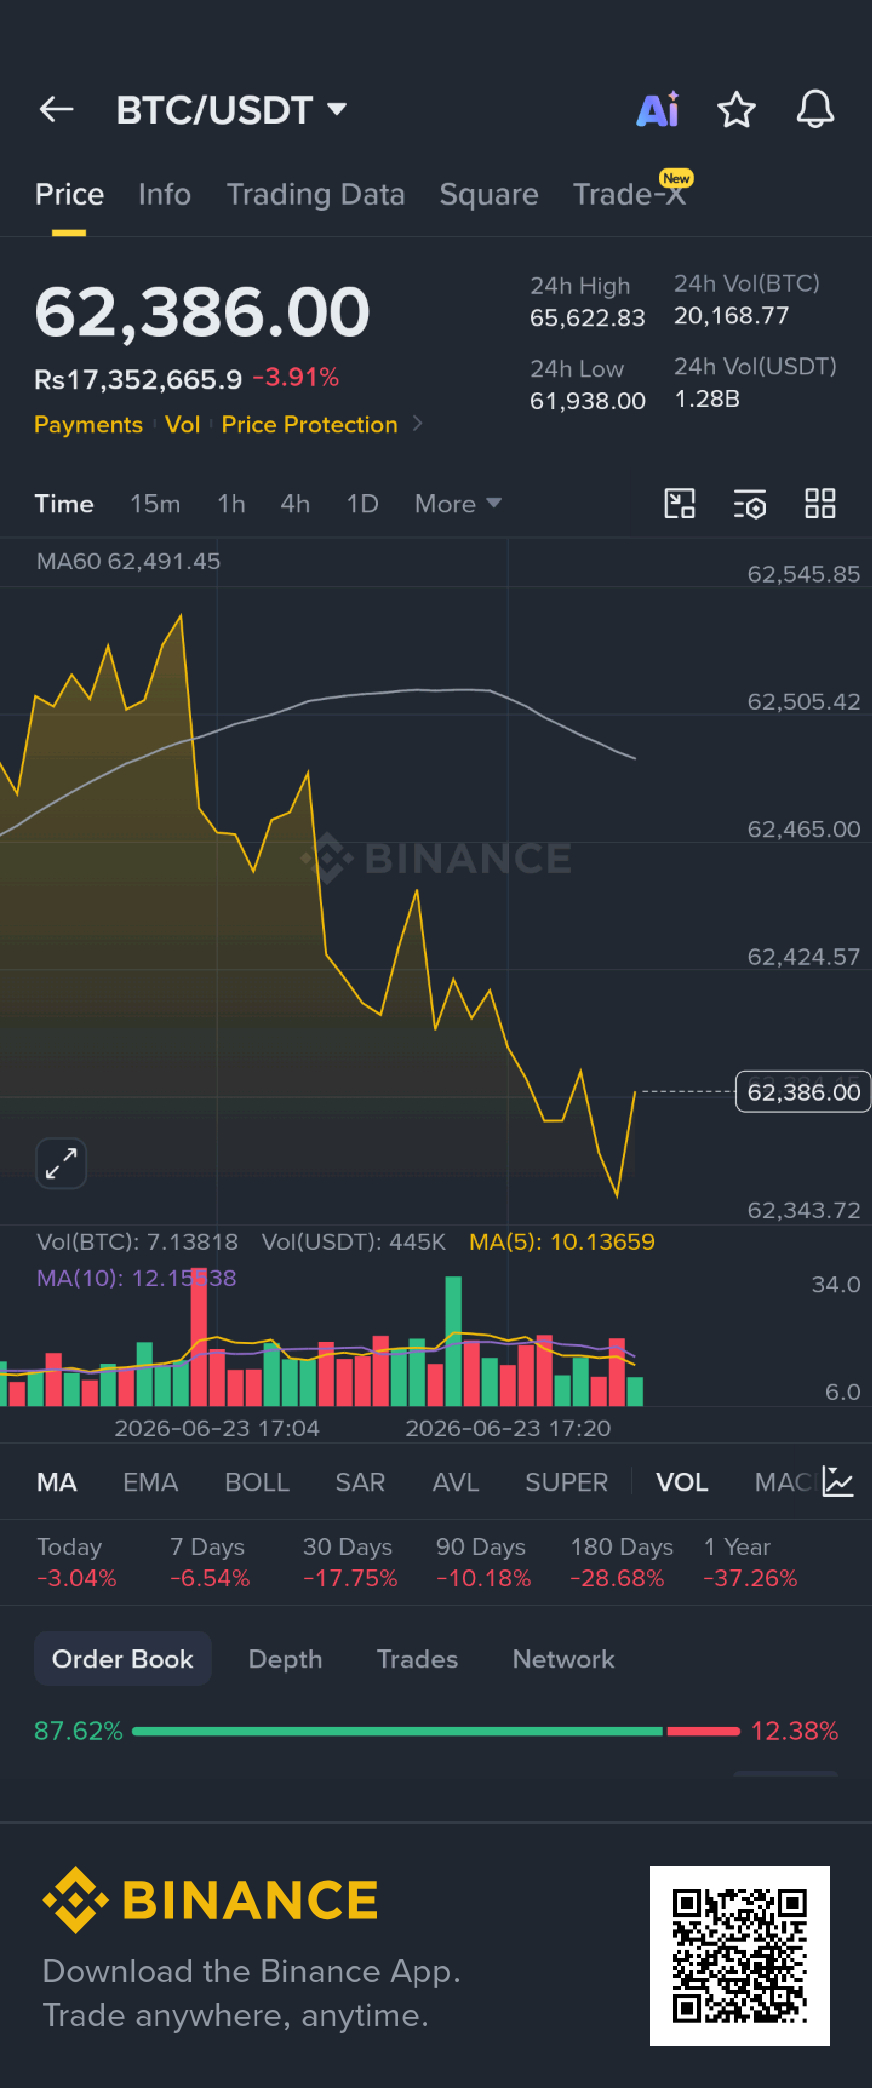This screenshot has width=872, height=2088.
Task: Tap the 24h High value 65,622.83
Action: pos(587,318)
